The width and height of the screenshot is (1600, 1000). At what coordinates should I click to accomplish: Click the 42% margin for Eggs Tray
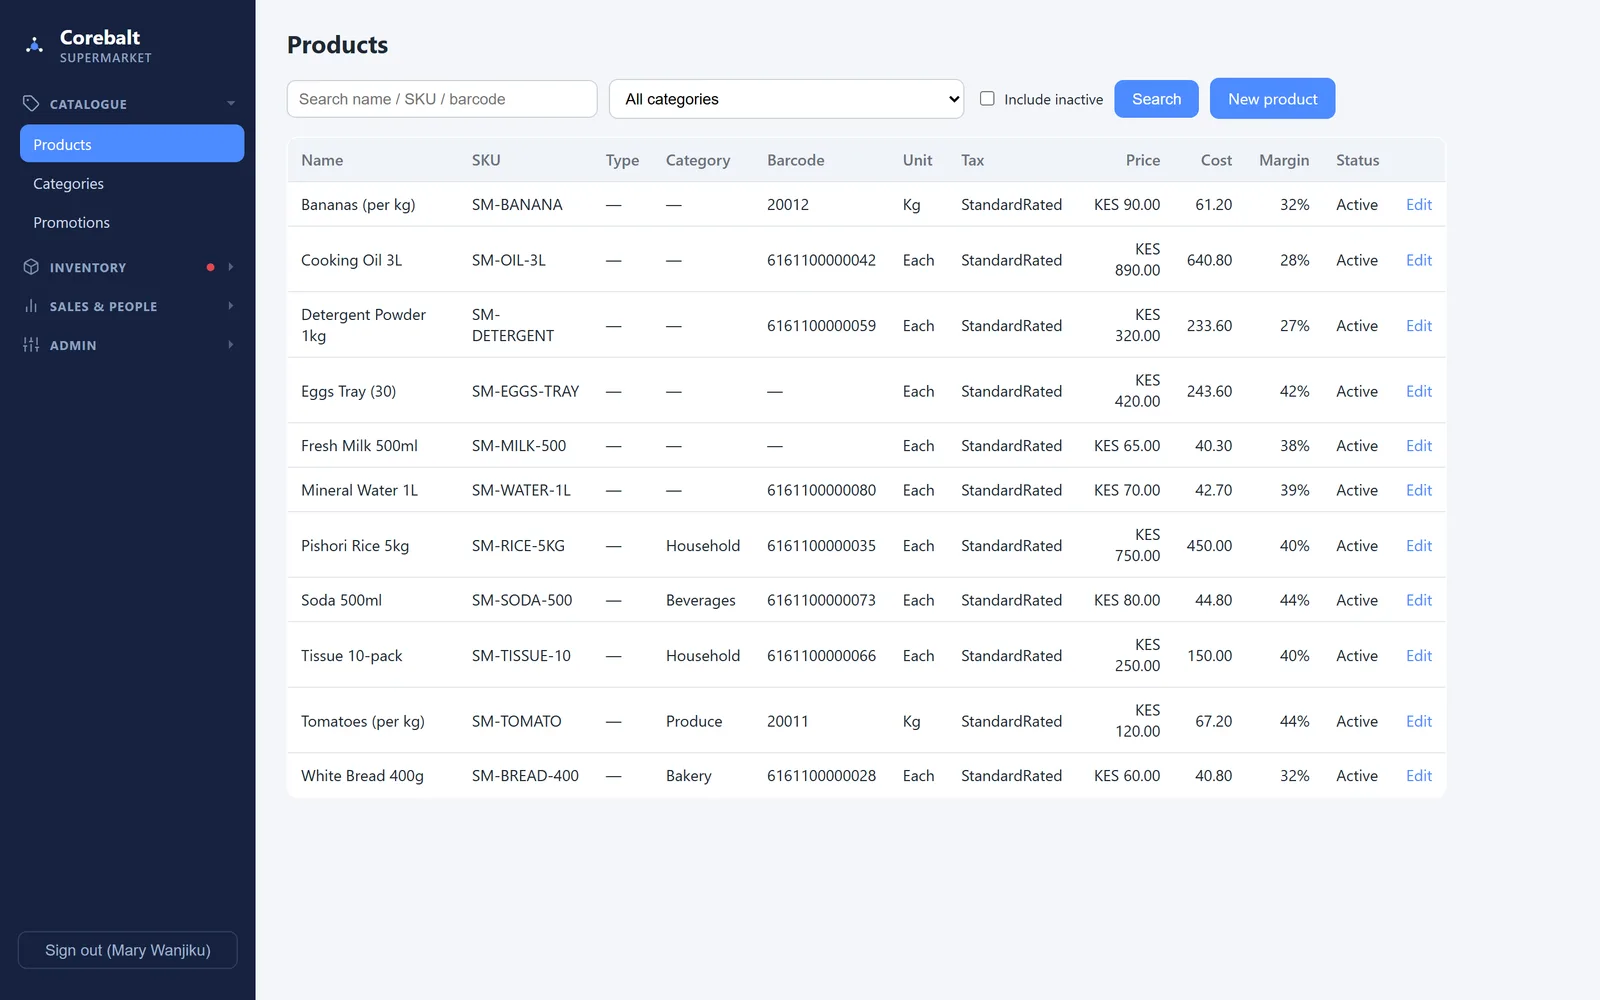click(x=1294, y=391)
